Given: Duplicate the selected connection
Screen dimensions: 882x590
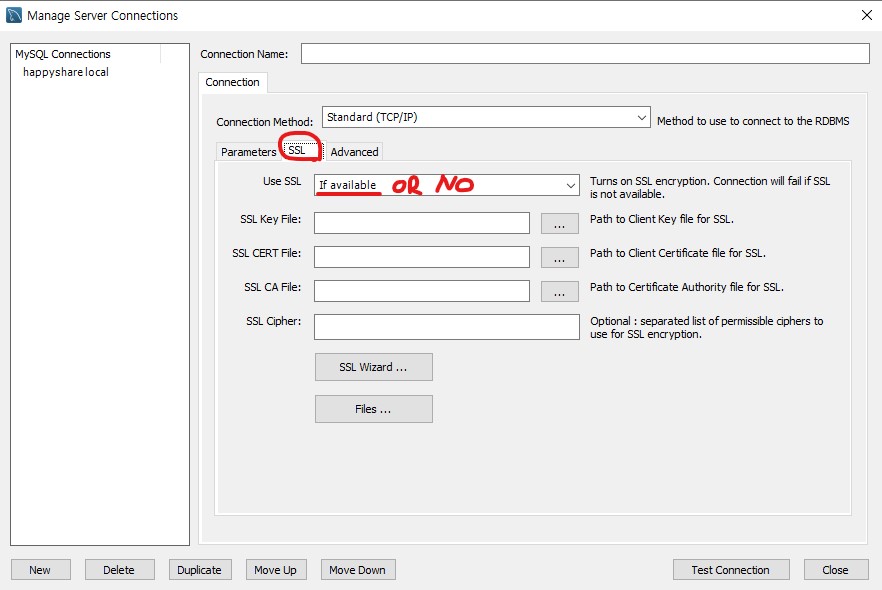Looking at the screenshot, I should pos(200,570).
